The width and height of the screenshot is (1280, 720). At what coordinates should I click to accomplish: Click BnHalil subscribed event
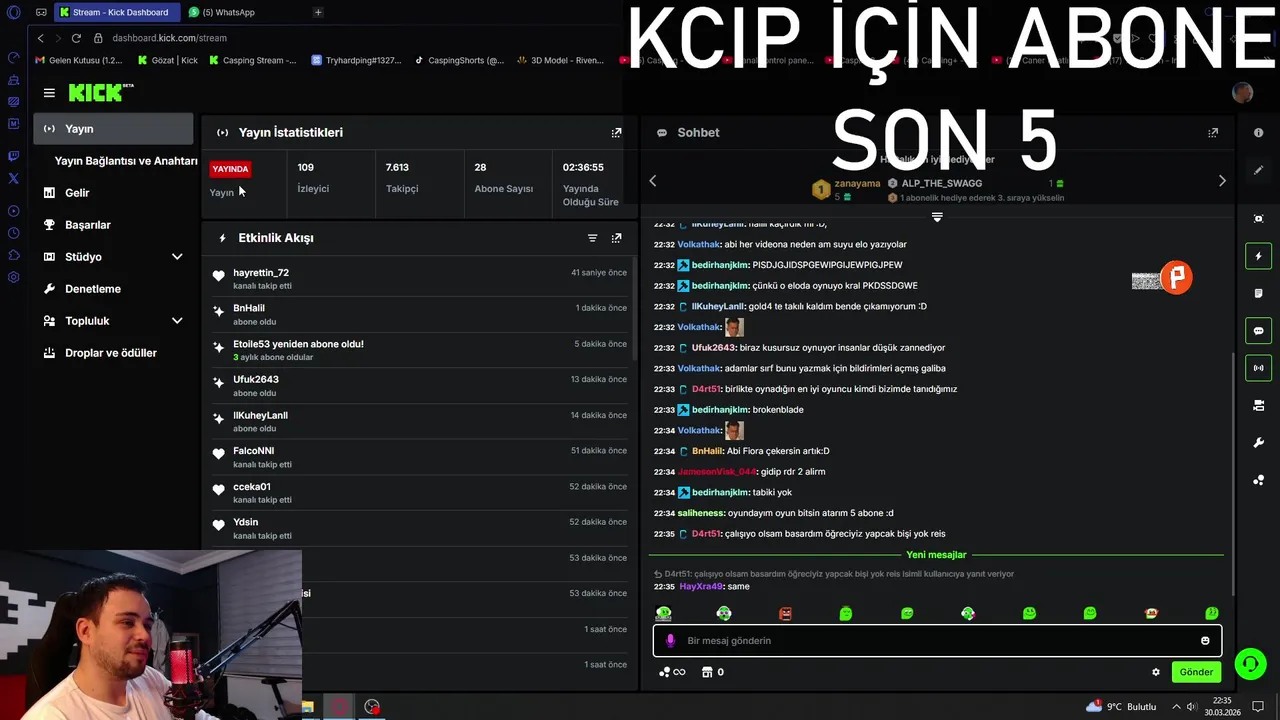point(419,314)
